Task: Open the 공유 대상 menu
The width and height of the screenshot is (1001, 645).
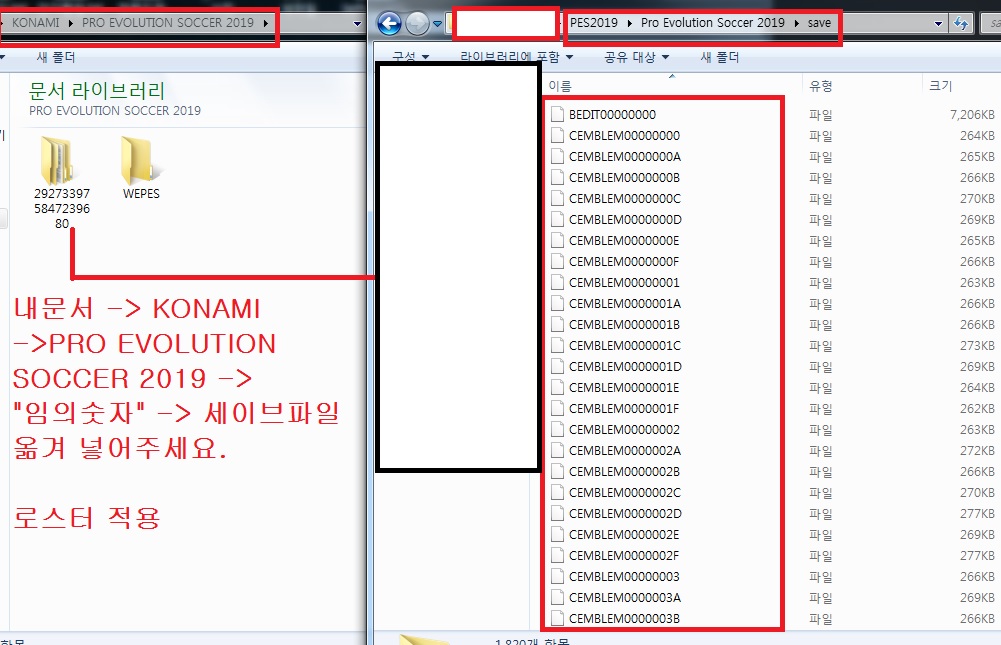Action: coord(636,57)
